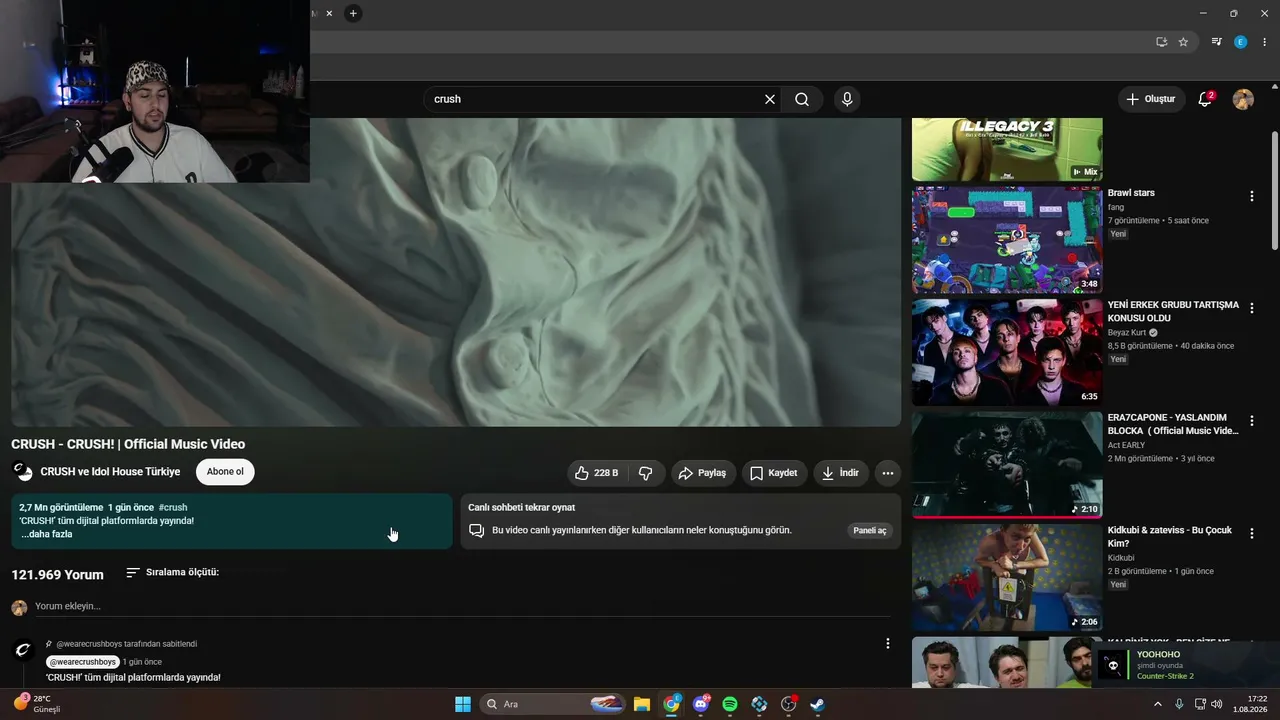The height and width of the screenshot is (720, 1280).
Task: Focus the Yorum ekleyin comment field
Action: [x=462, y=606]
